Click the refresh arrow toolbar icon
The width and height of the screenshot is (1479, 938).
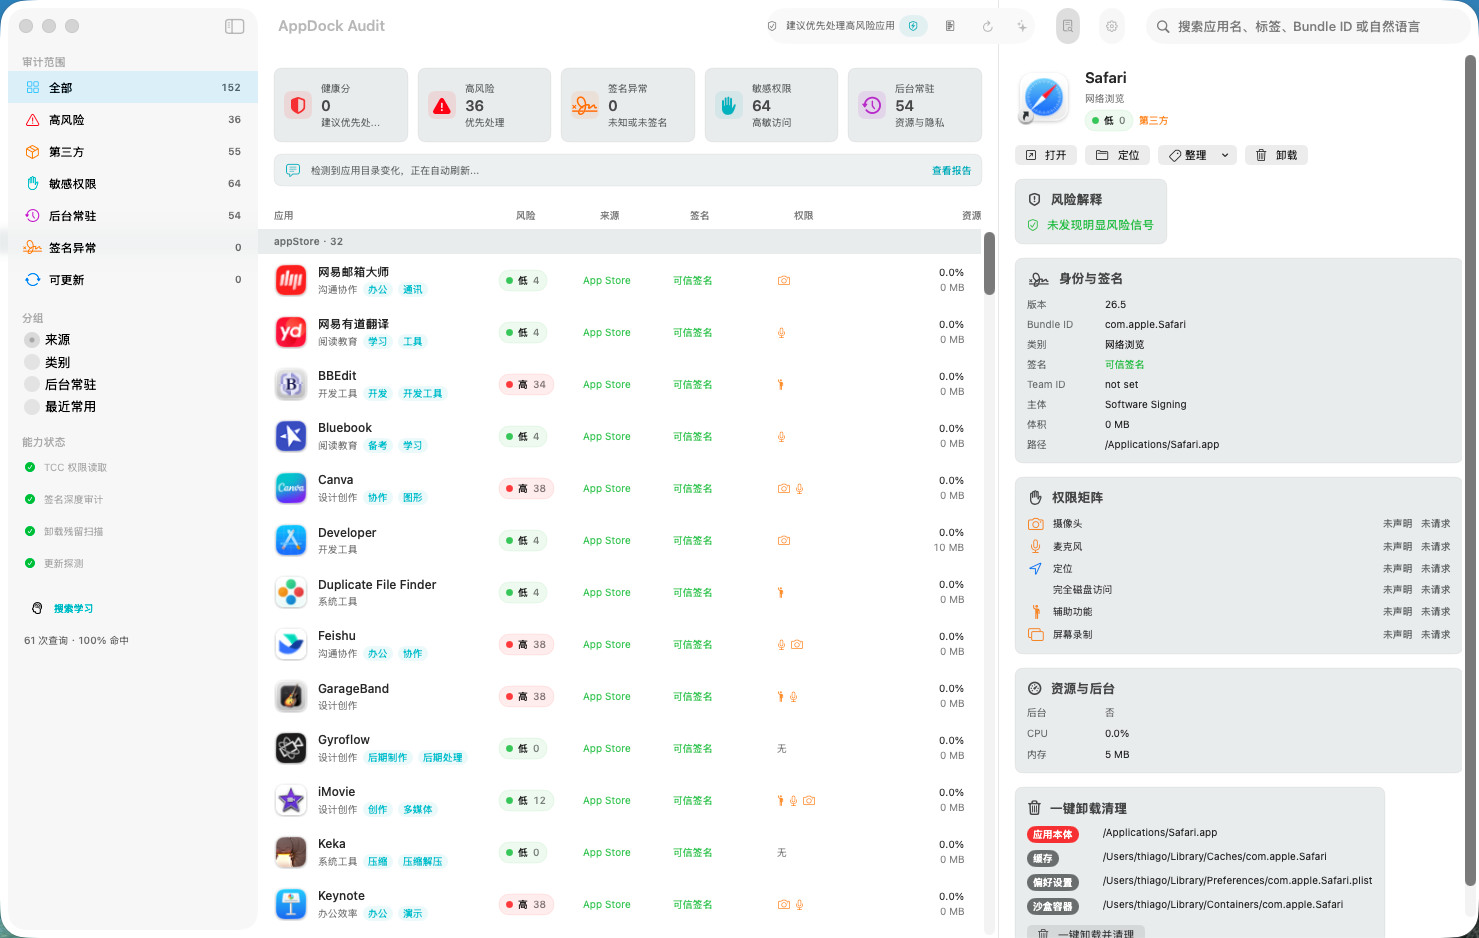point(987,26)
